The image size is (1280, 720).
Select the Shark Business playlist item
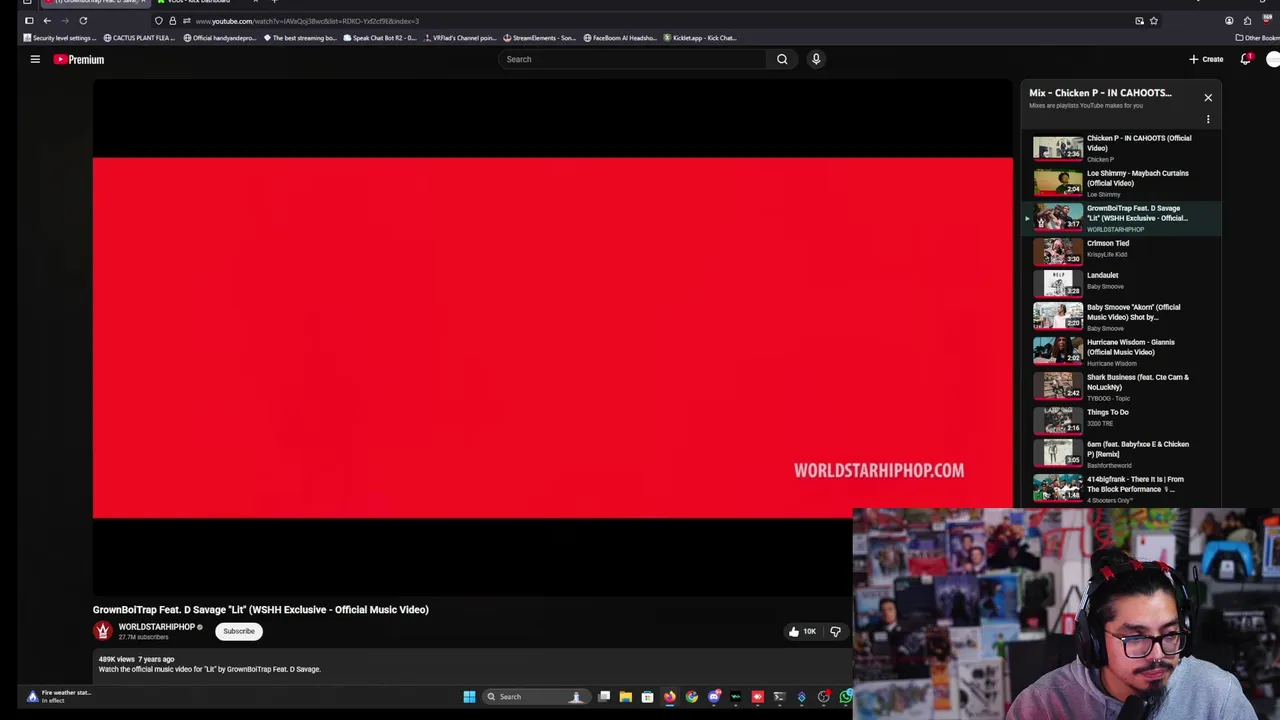1120,387
